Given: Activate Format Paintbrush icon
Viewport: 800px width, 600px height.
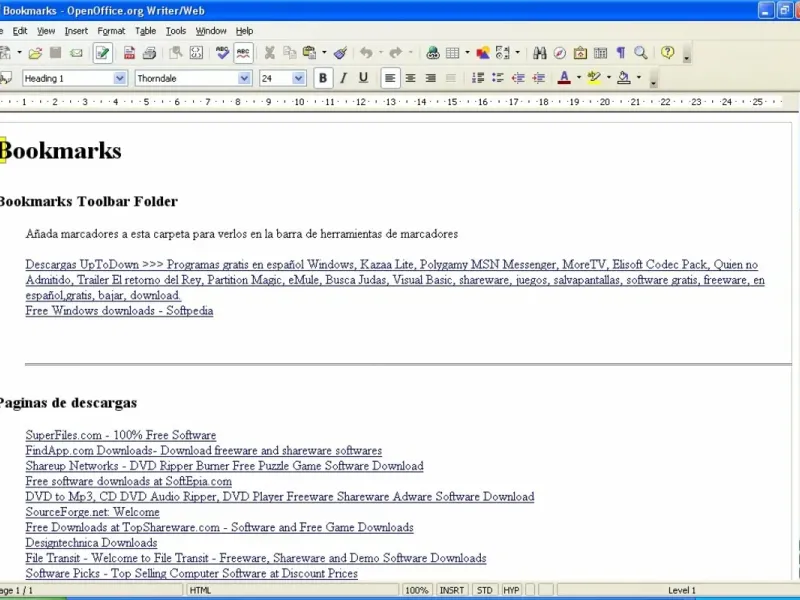Looking at the screenshot, I should pos(340,53).
